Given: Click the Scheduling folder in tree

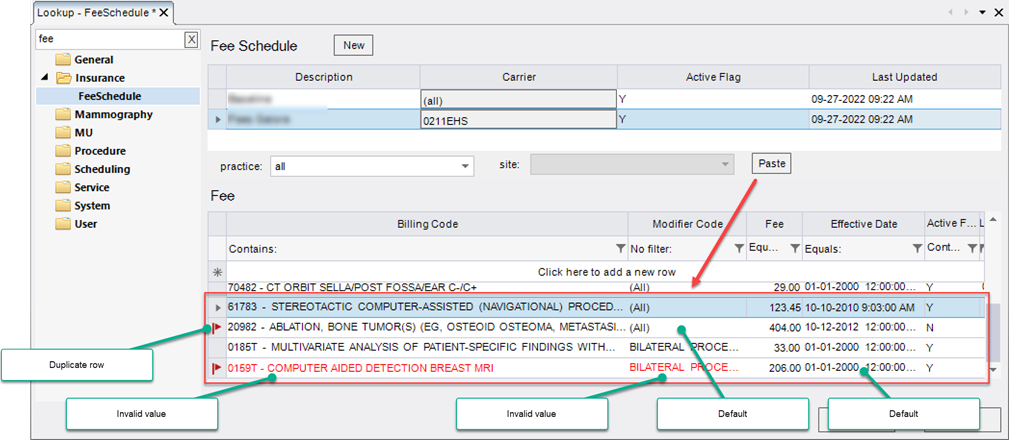Looking at the screenshot, I should [x=102, y=169].
